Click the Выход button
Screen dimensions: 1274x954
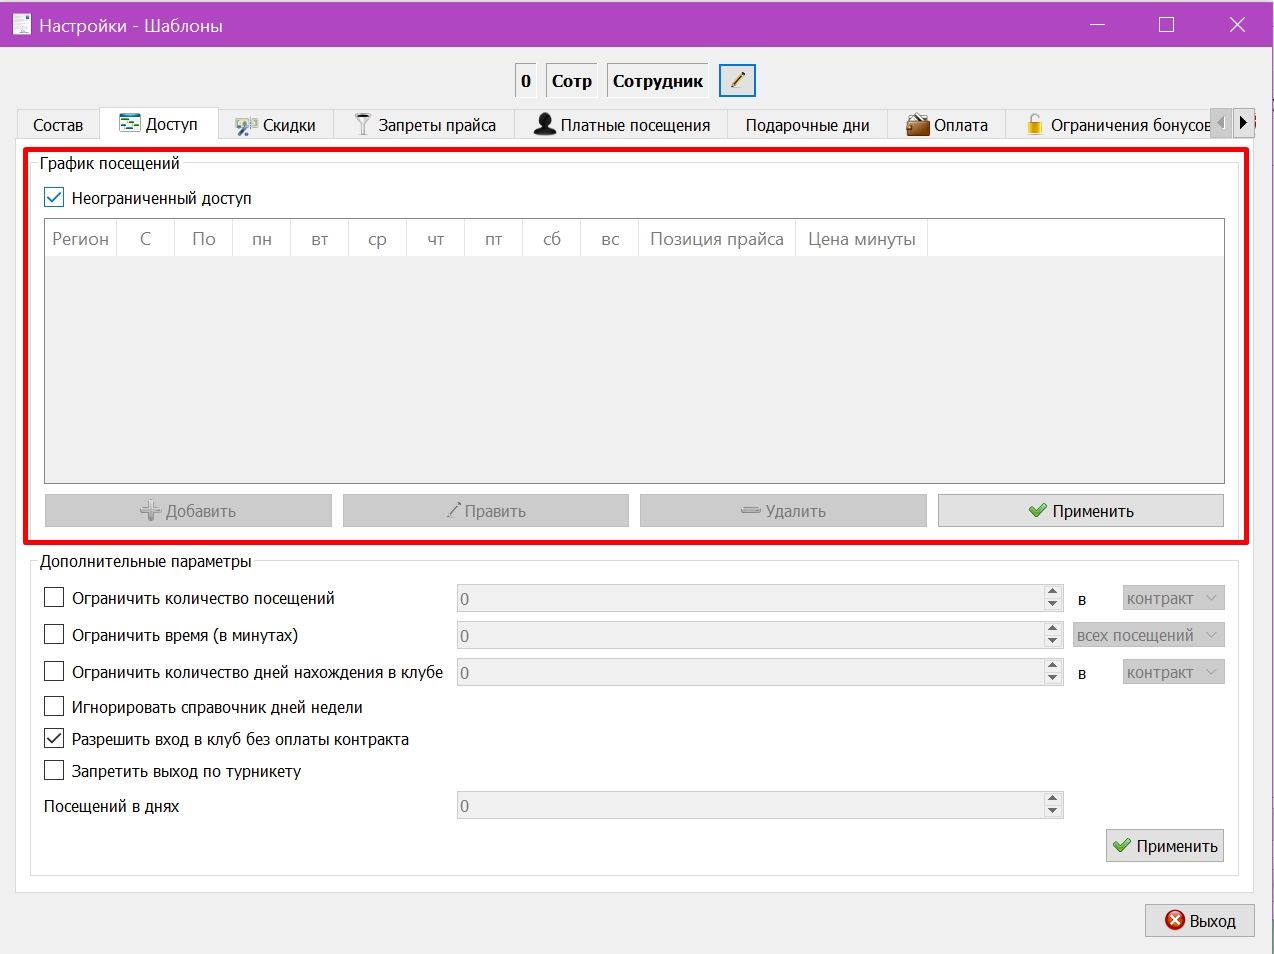click(x=1200, y=920)
